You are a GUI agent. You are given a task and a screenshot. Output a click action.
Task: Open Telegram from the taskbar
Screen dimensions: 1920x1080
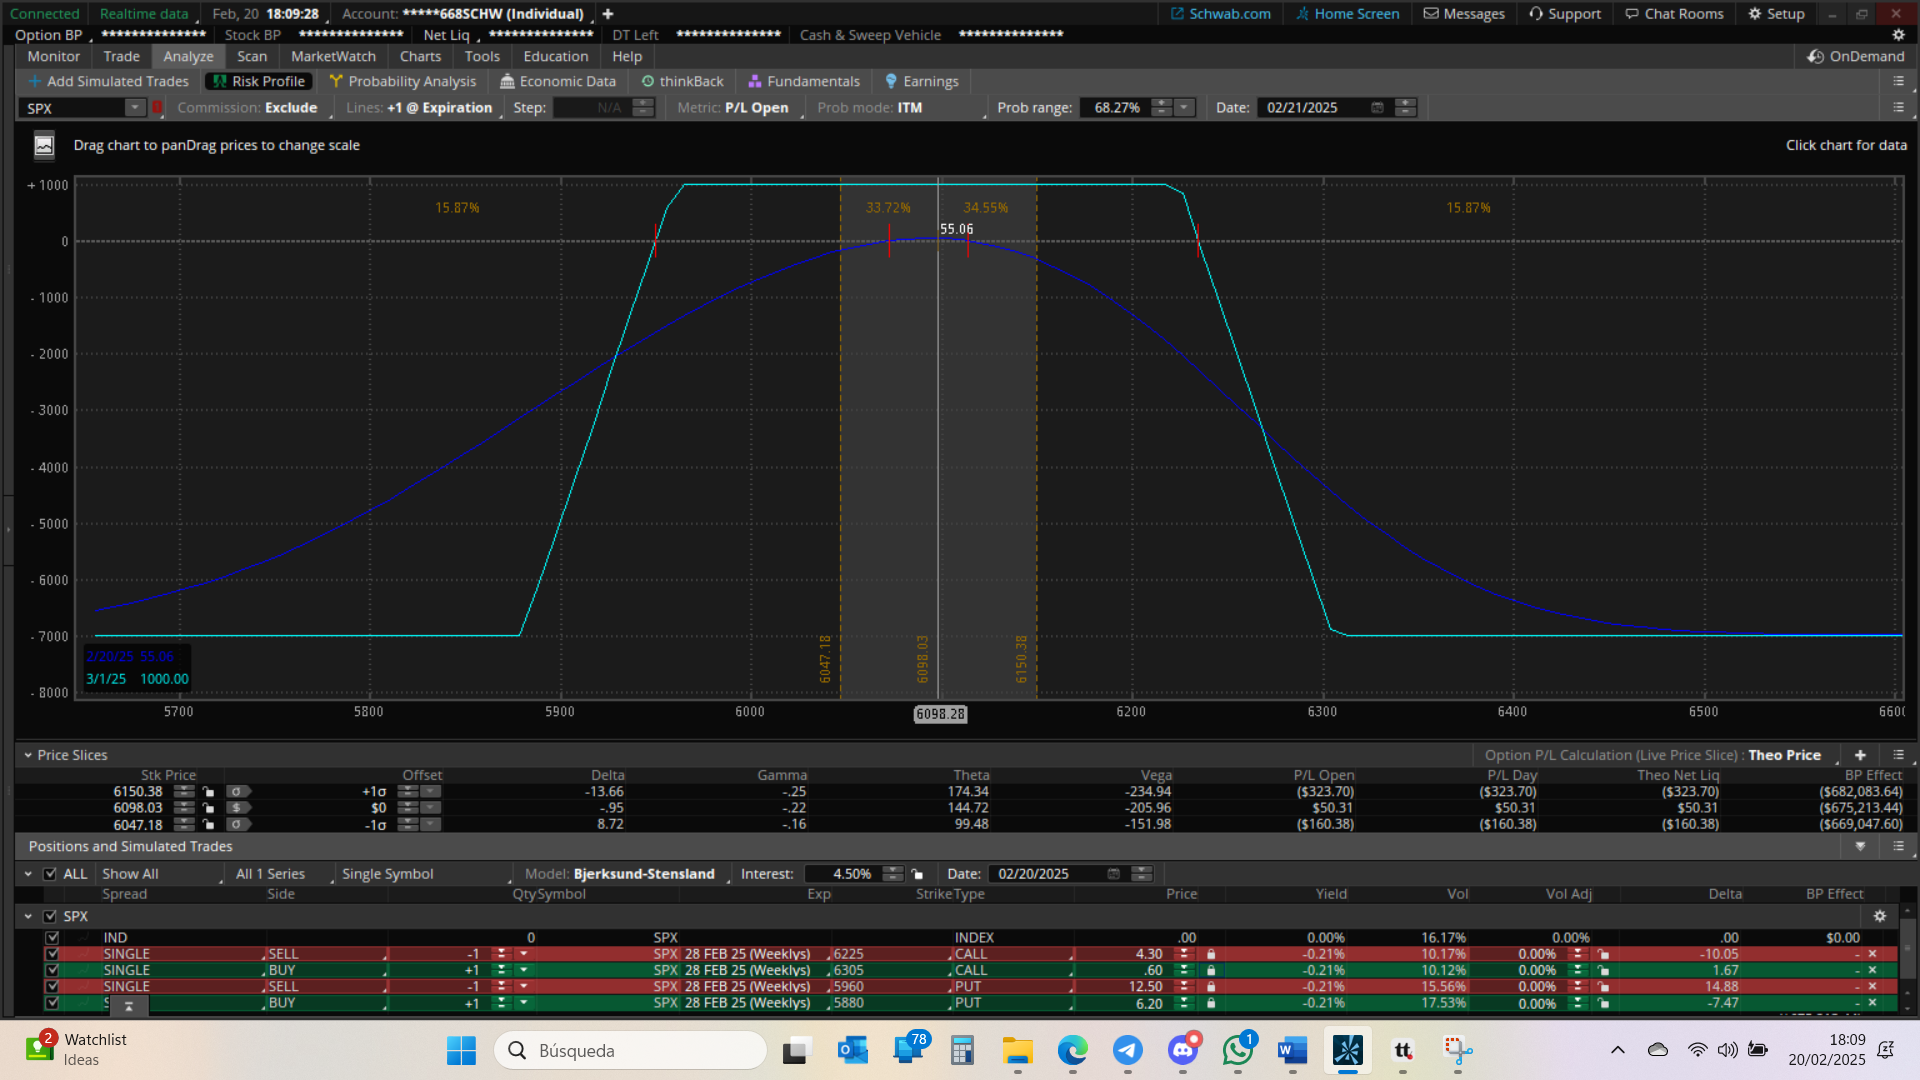1128,1050
